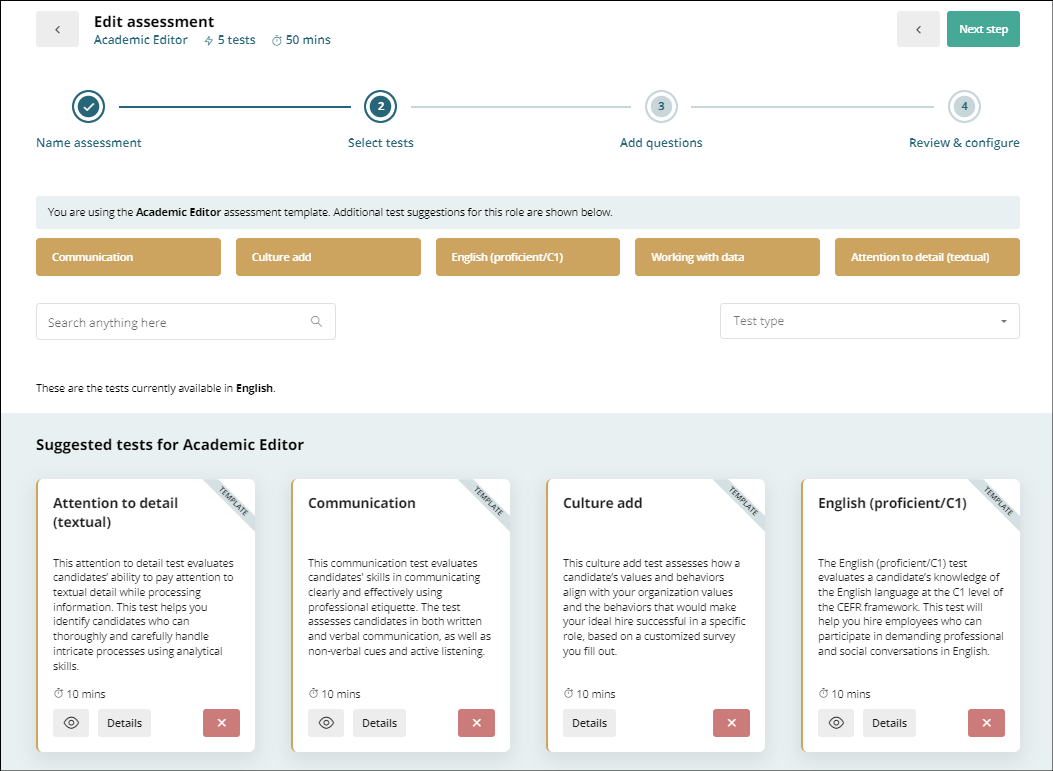The height and width of the screenshot is (771, 1053).
Task: Click step 3 Add questions circle
Action: coord(662,106)
